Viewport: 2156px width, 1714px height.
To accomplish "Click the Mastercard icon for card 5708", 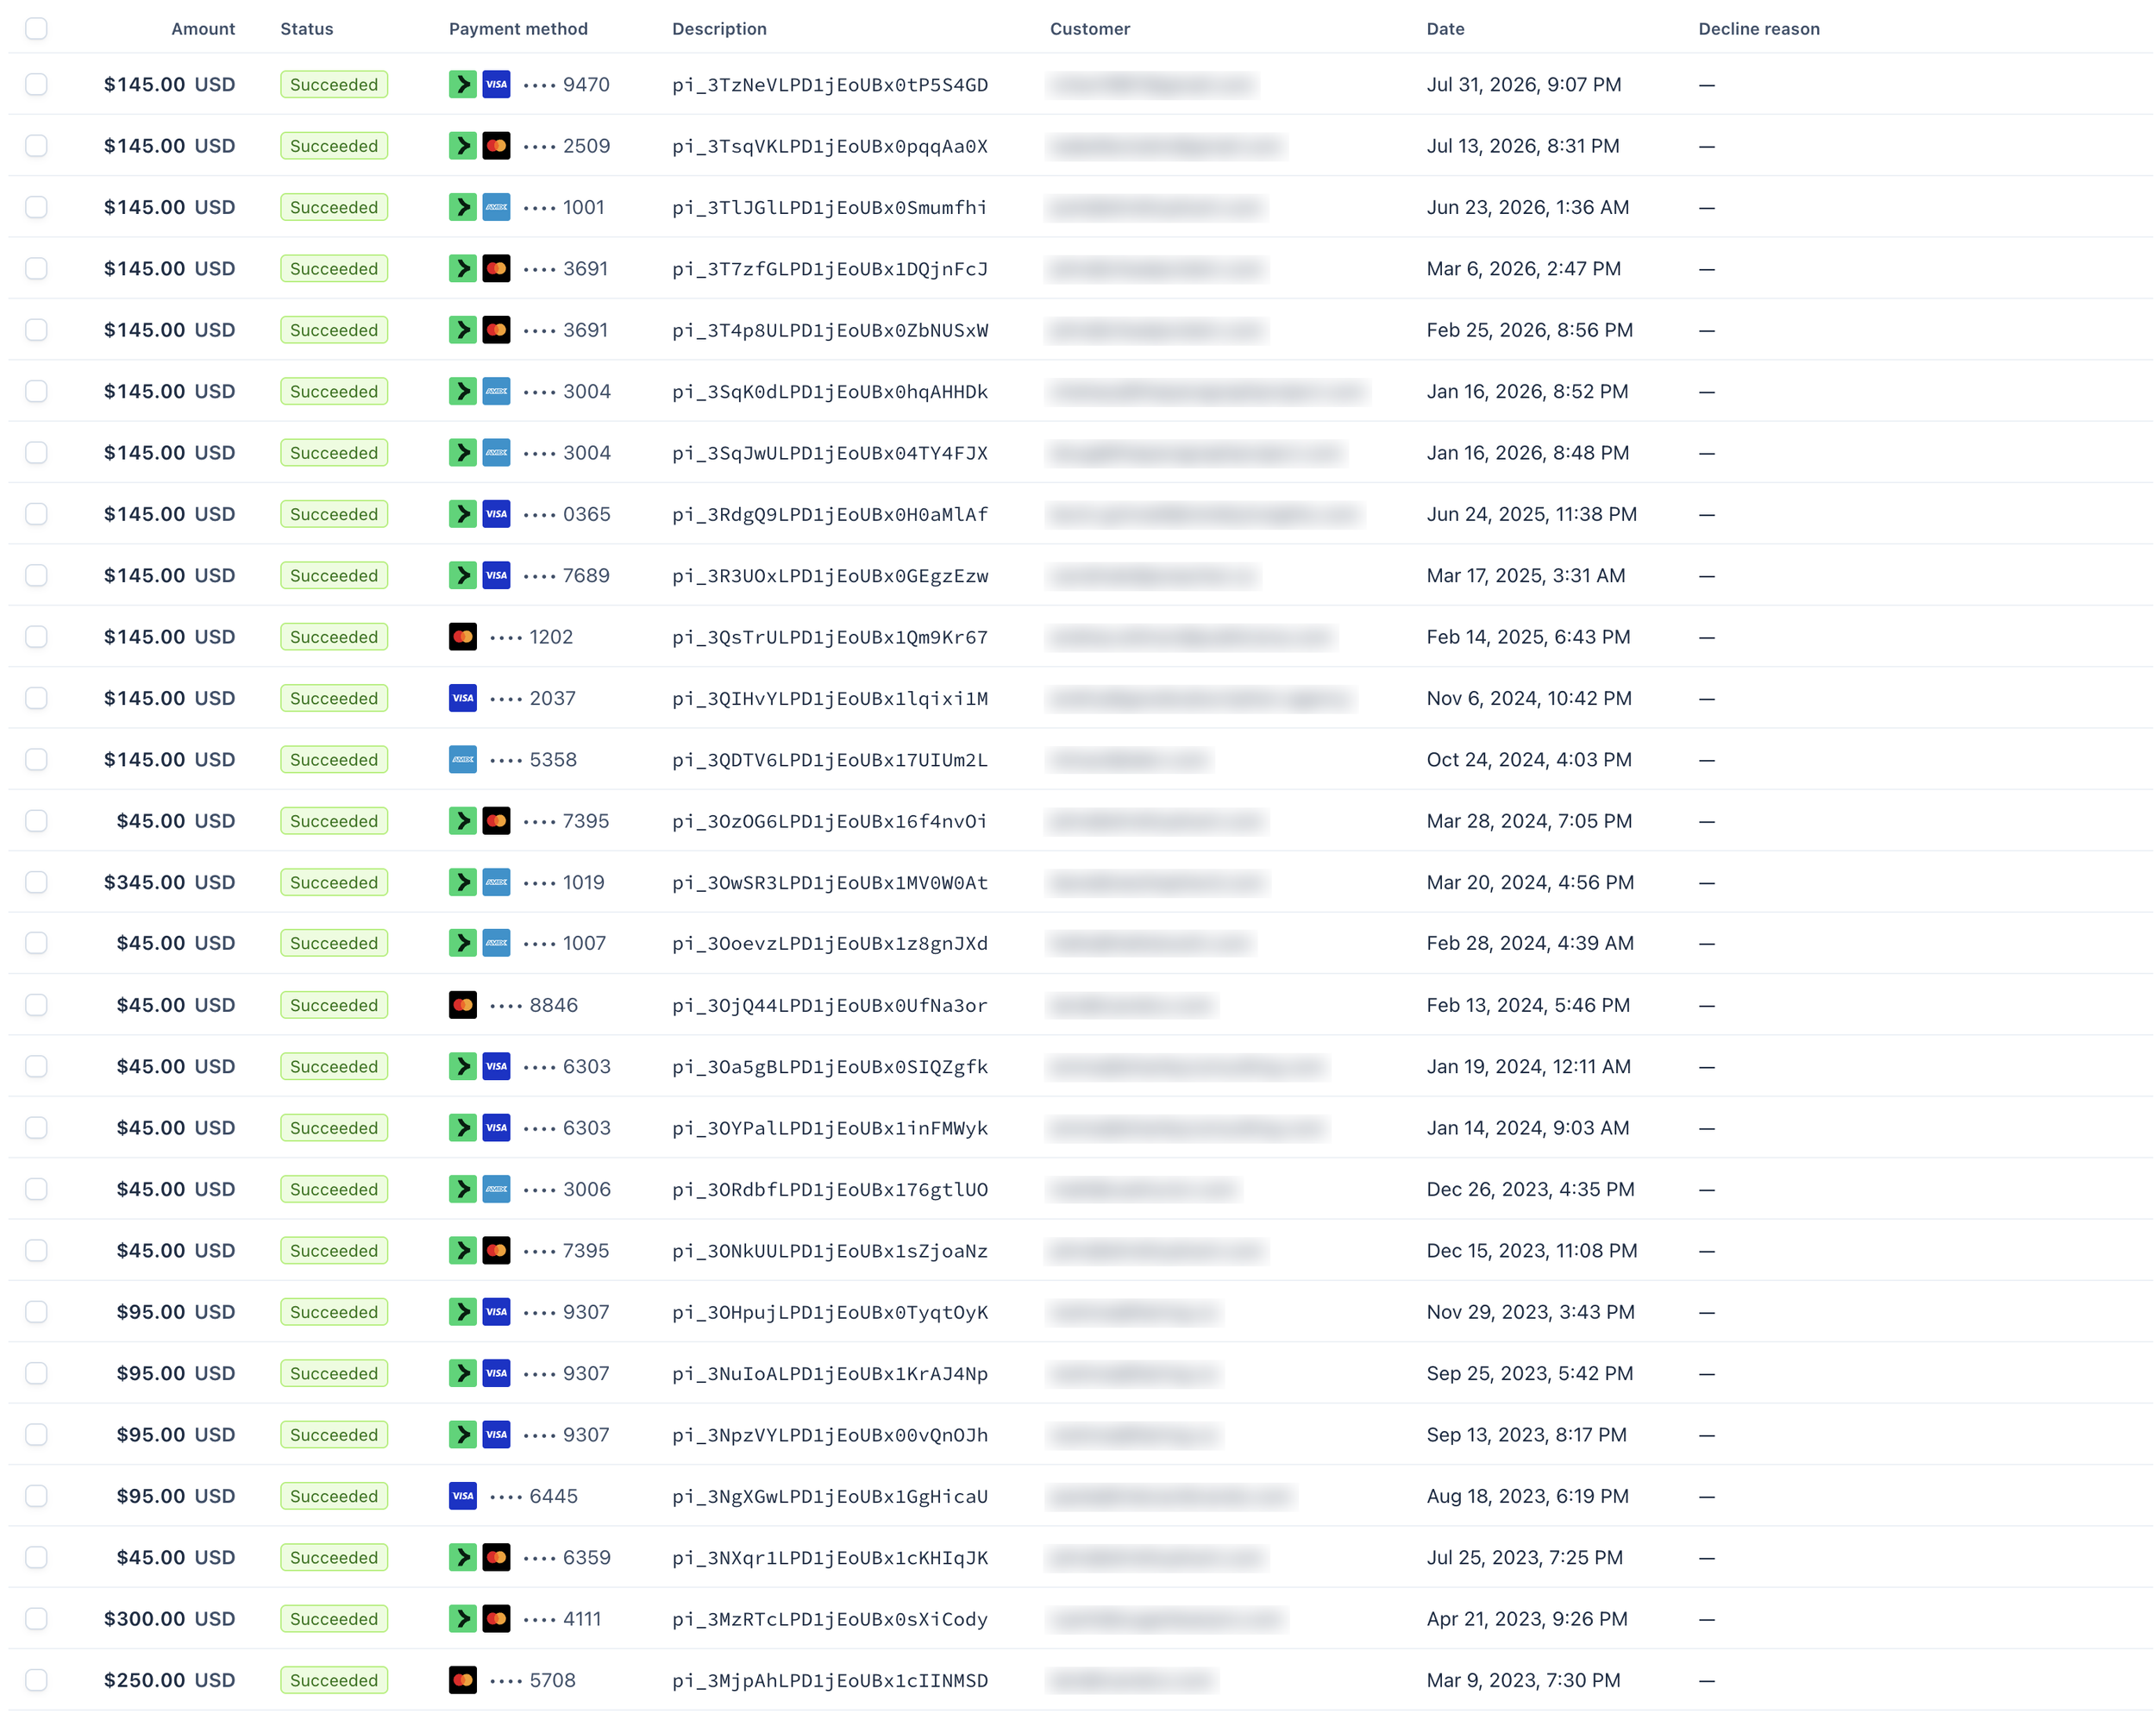I will [x=462, y=1680].
